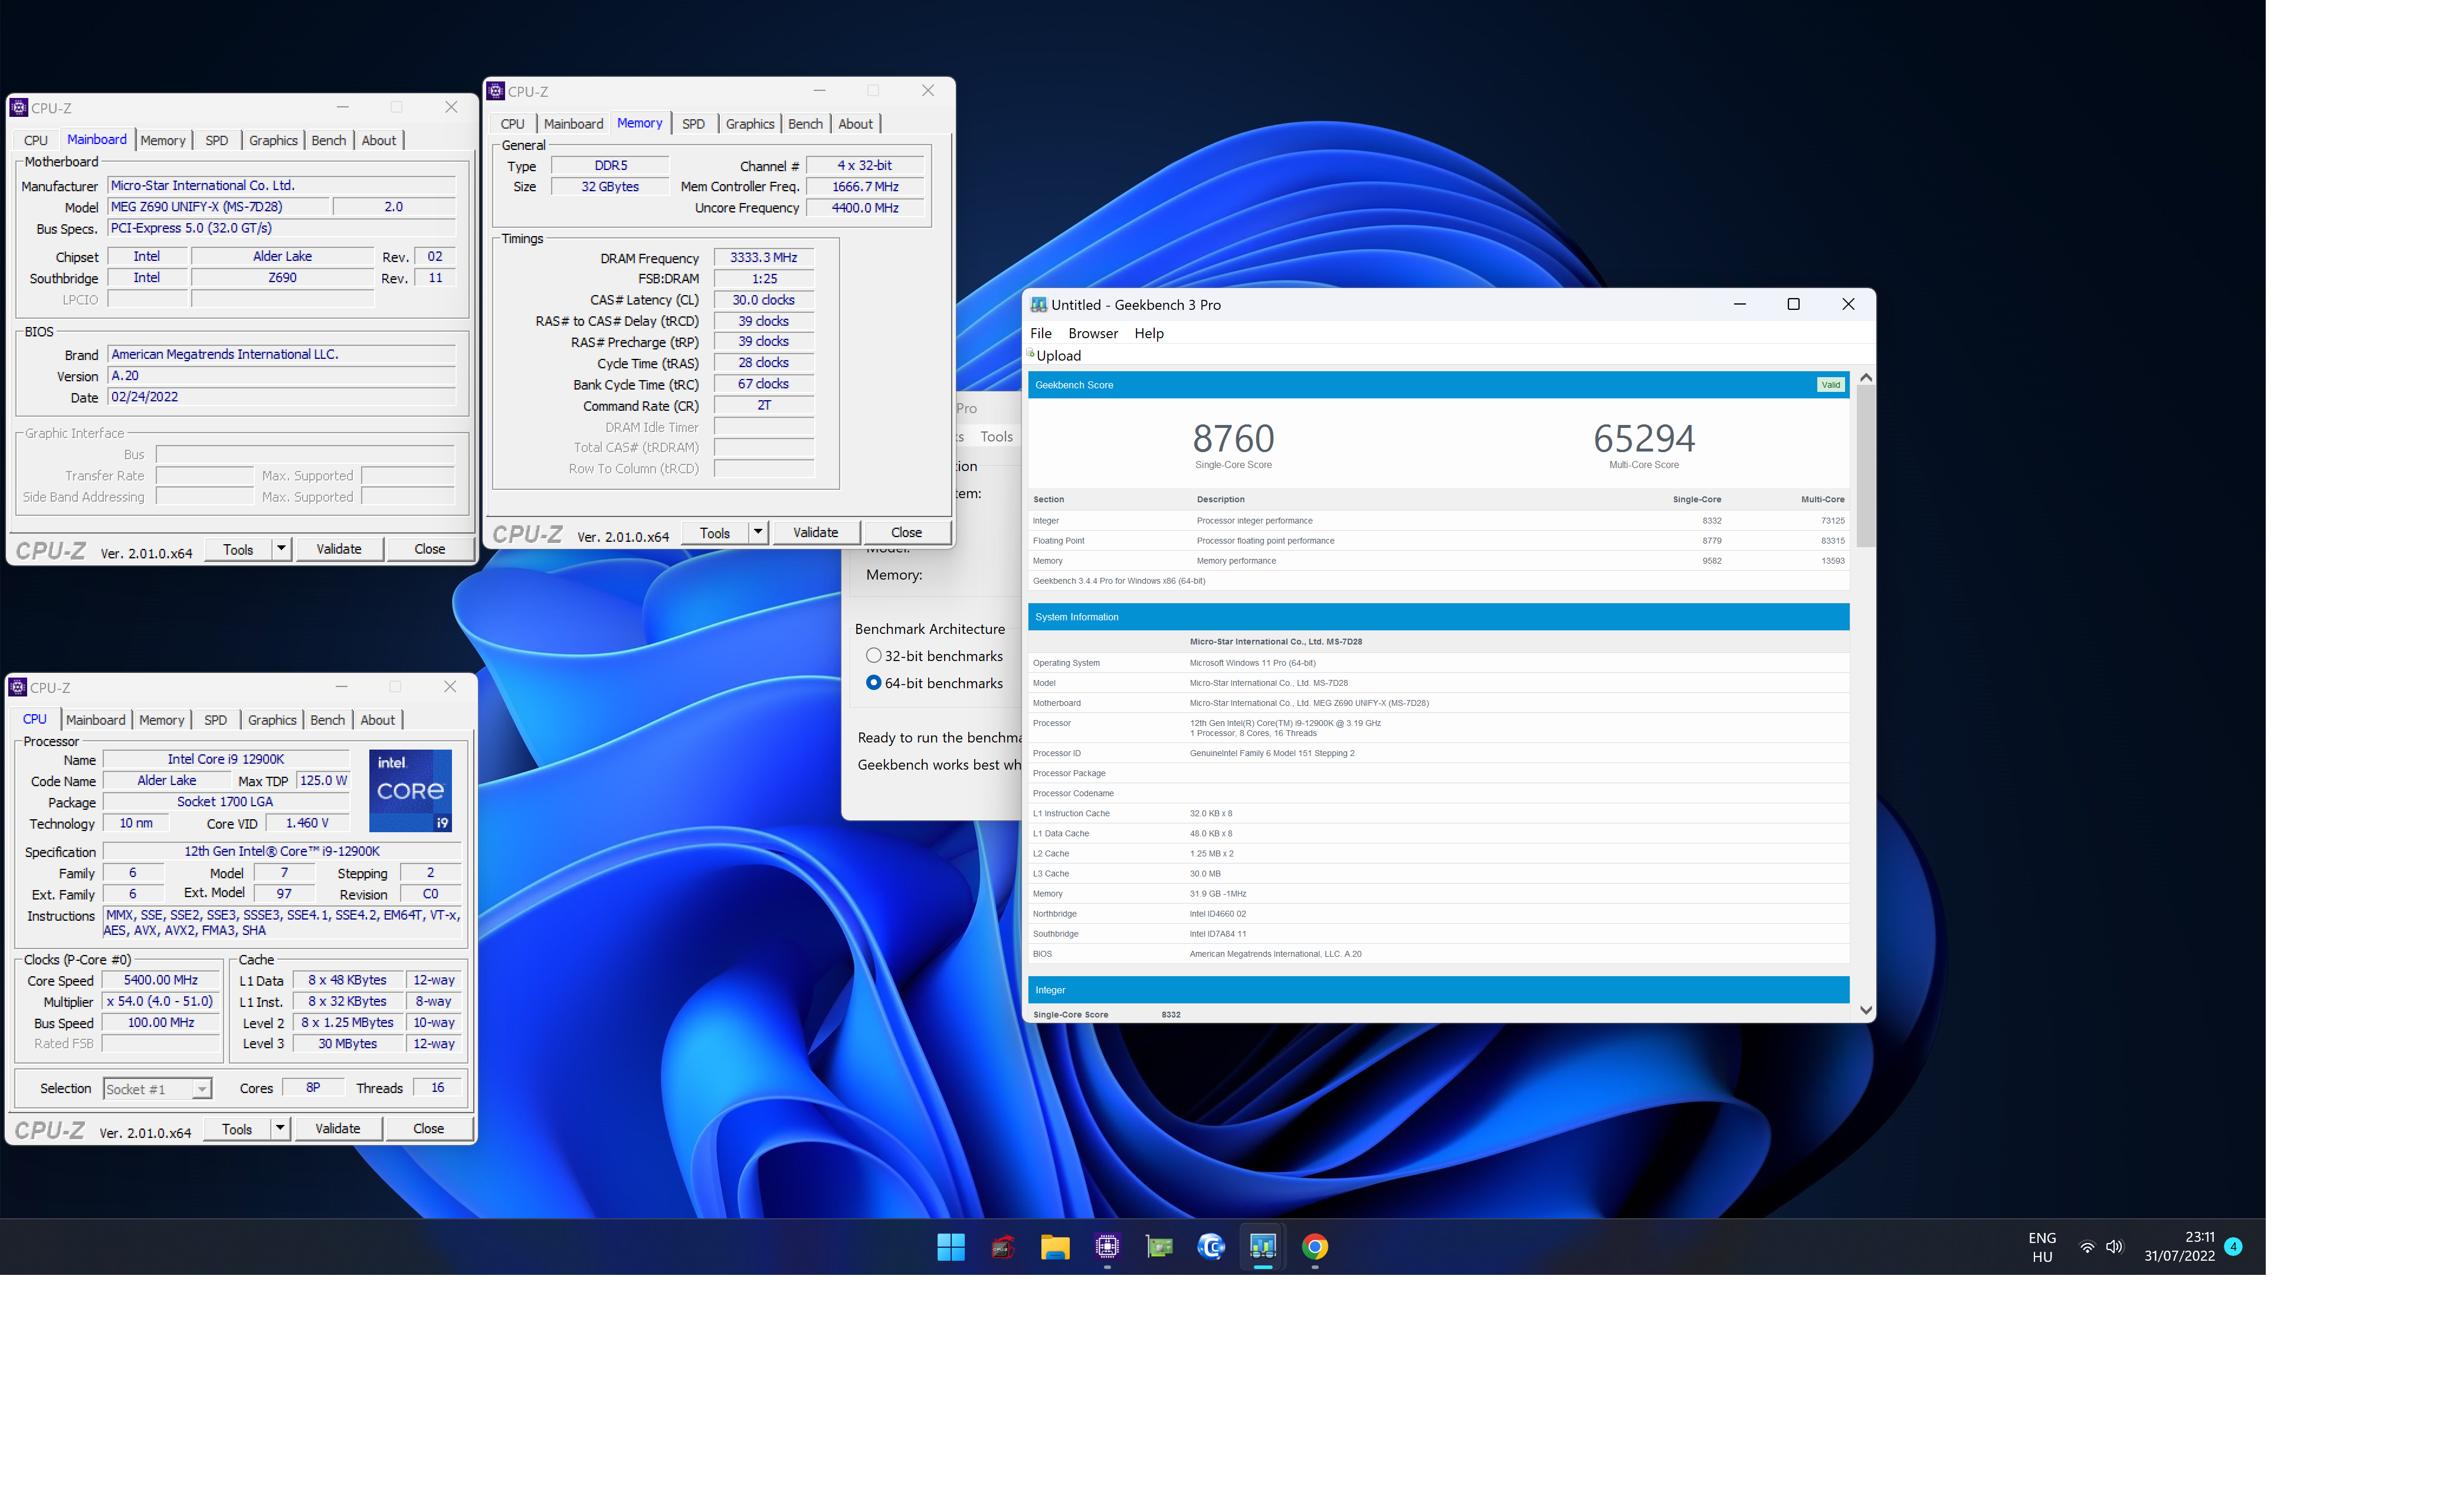
Task: Open About tab in Memory window
Action: tap(855, 124)
